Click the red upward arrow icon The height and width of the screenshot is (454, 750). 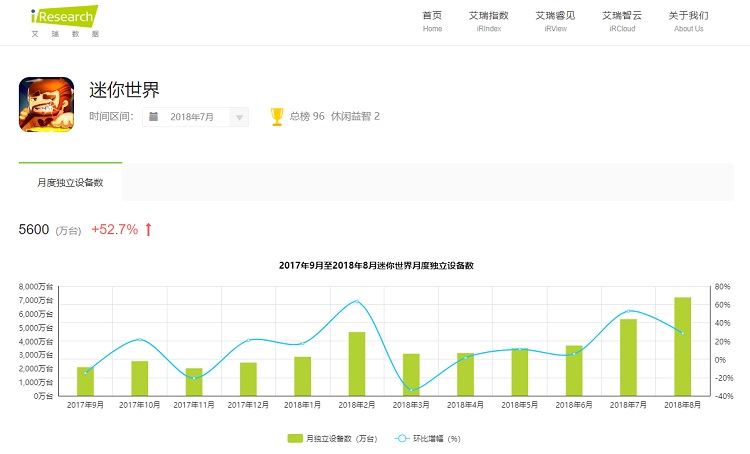(148, 230)
